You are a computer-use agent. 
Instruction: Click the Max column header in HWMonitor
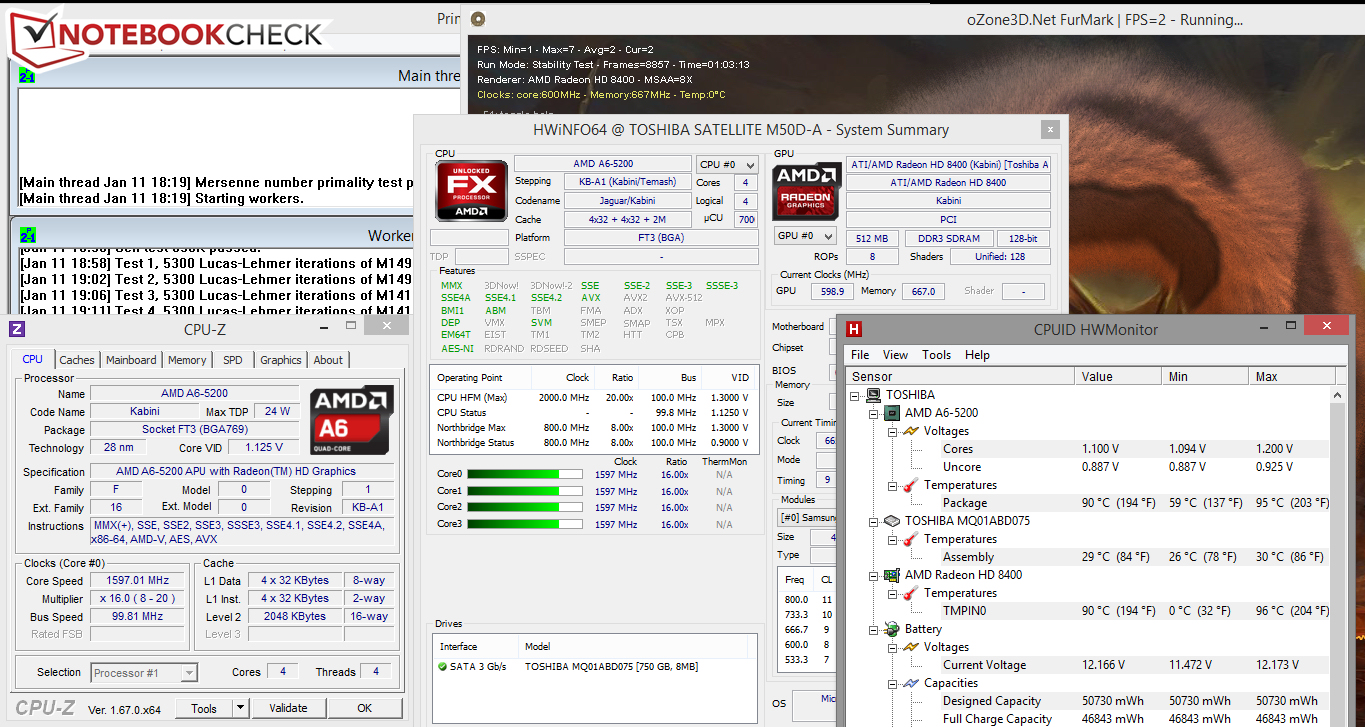[1290, 377]
